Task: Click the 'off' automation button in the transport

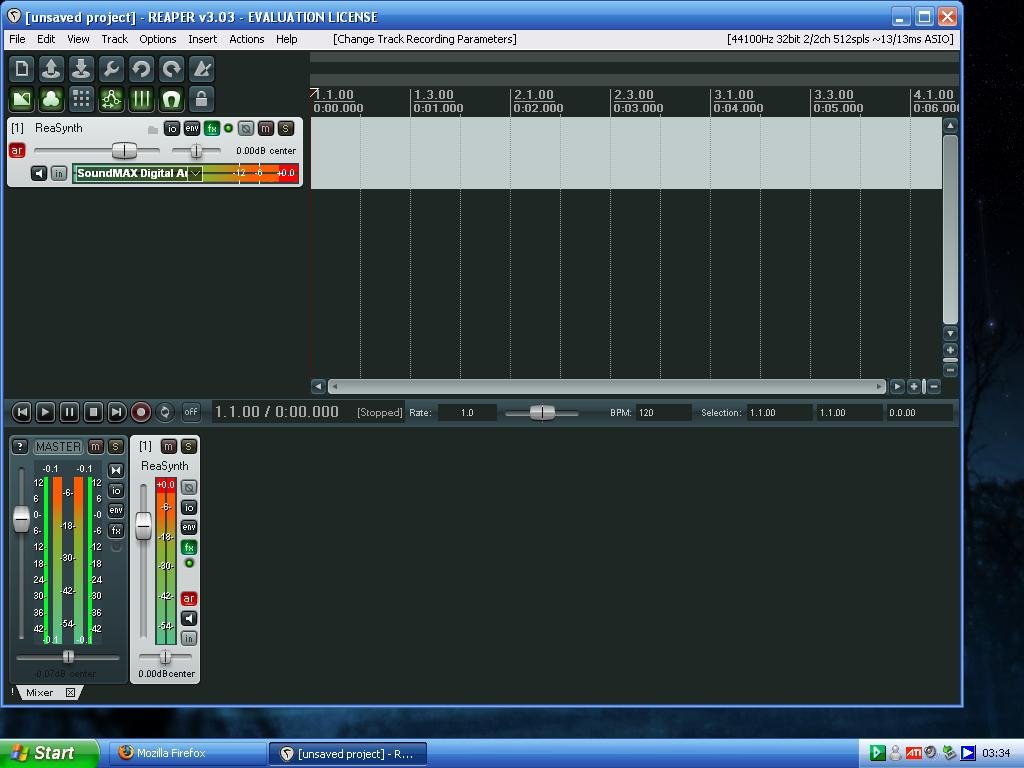Action: (191, 412)
